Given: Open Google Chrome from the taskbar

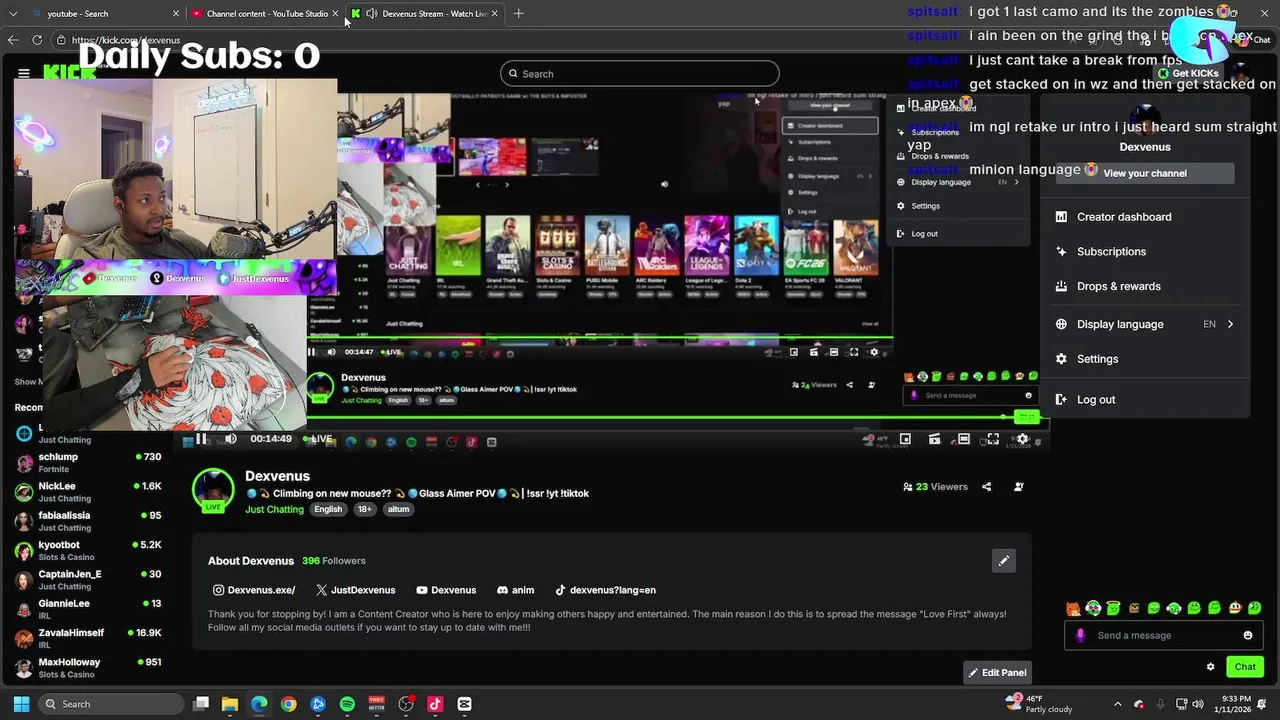Looking at the screenshot, I should click(289, 704).
